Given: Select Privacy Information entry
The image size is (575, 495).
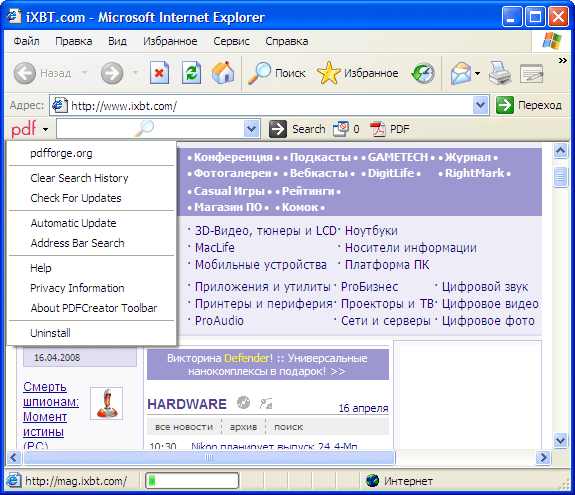Looking at the screenshot, I should (92, 288).
